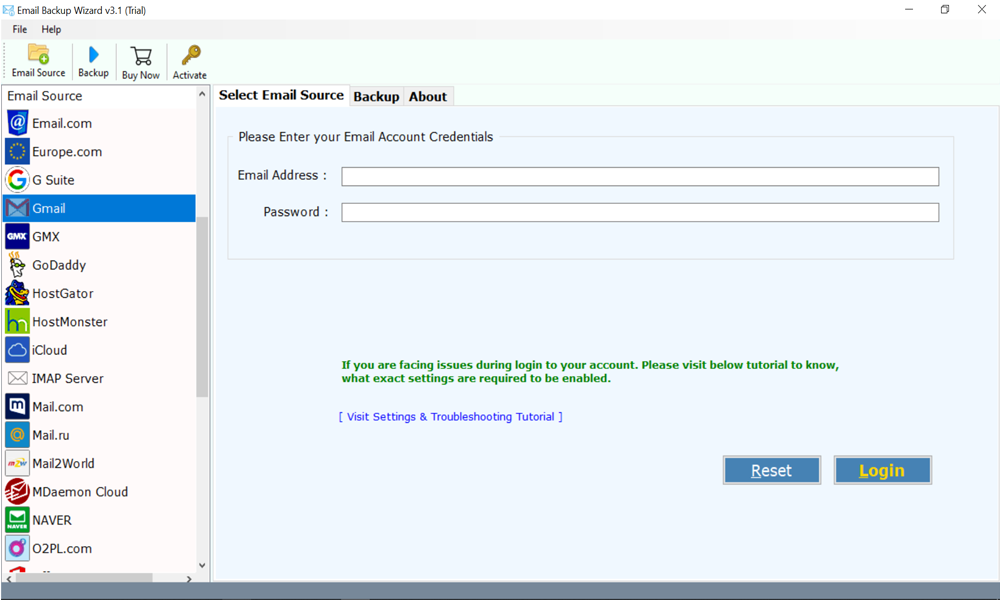The height and width of the screenshot is (600, 1000).
Task: Switch to the Backup tab
Action: pyautogui.click(x=376, y=96)
